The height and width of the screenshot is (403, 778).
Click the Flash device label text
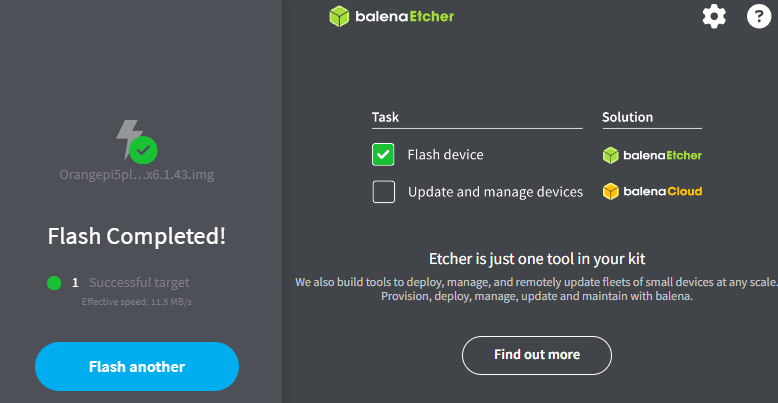(x=445, y=155)
